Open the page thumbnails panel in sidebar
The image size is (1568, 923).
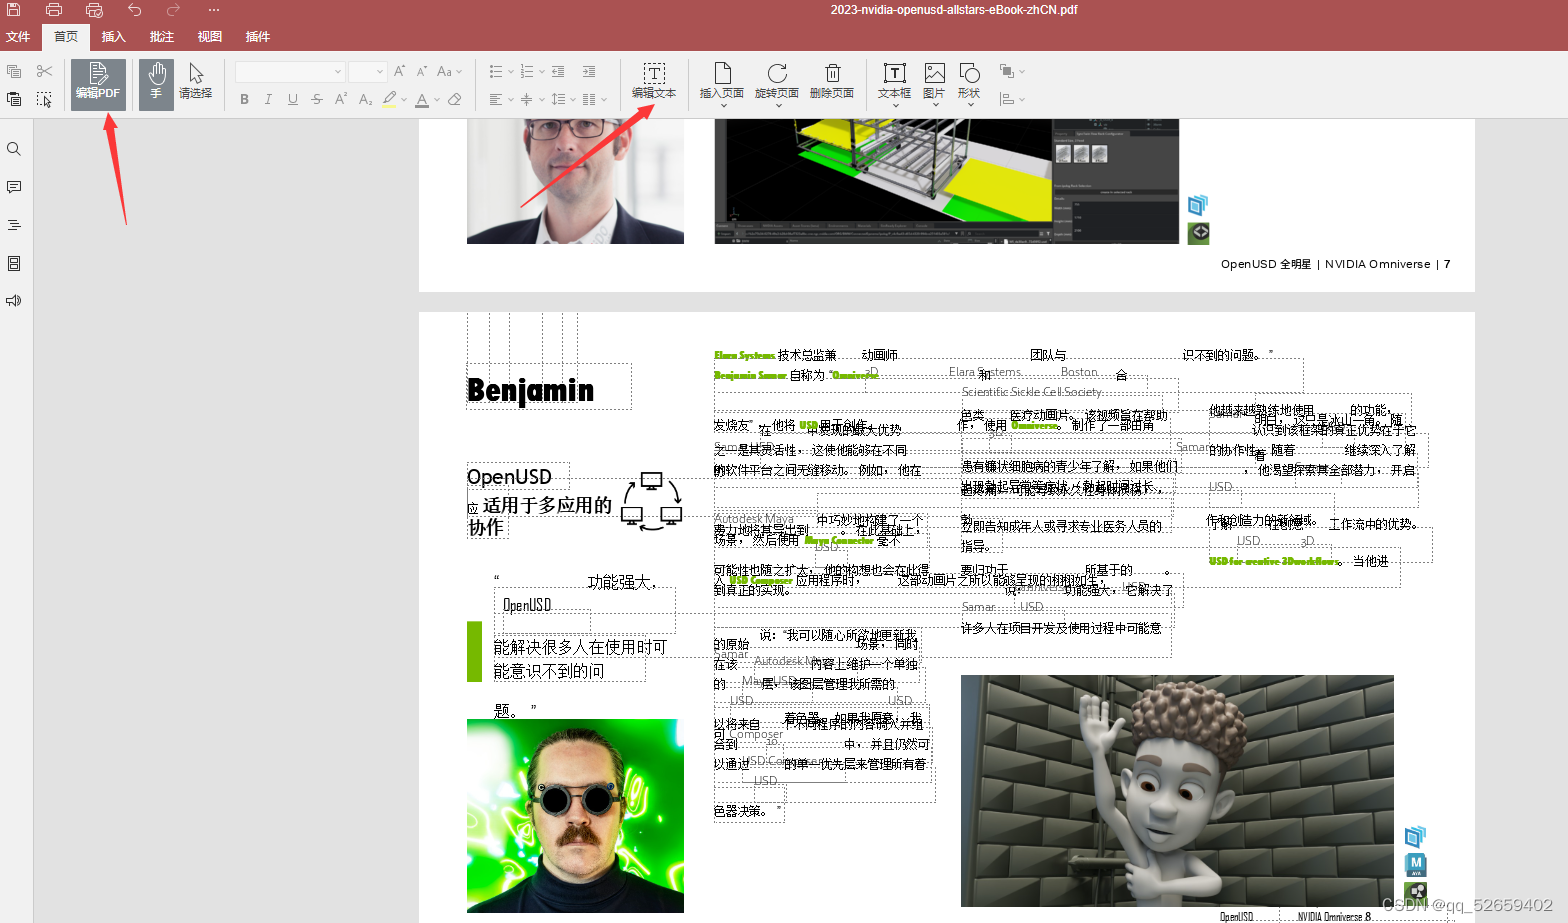coord(14,263)
